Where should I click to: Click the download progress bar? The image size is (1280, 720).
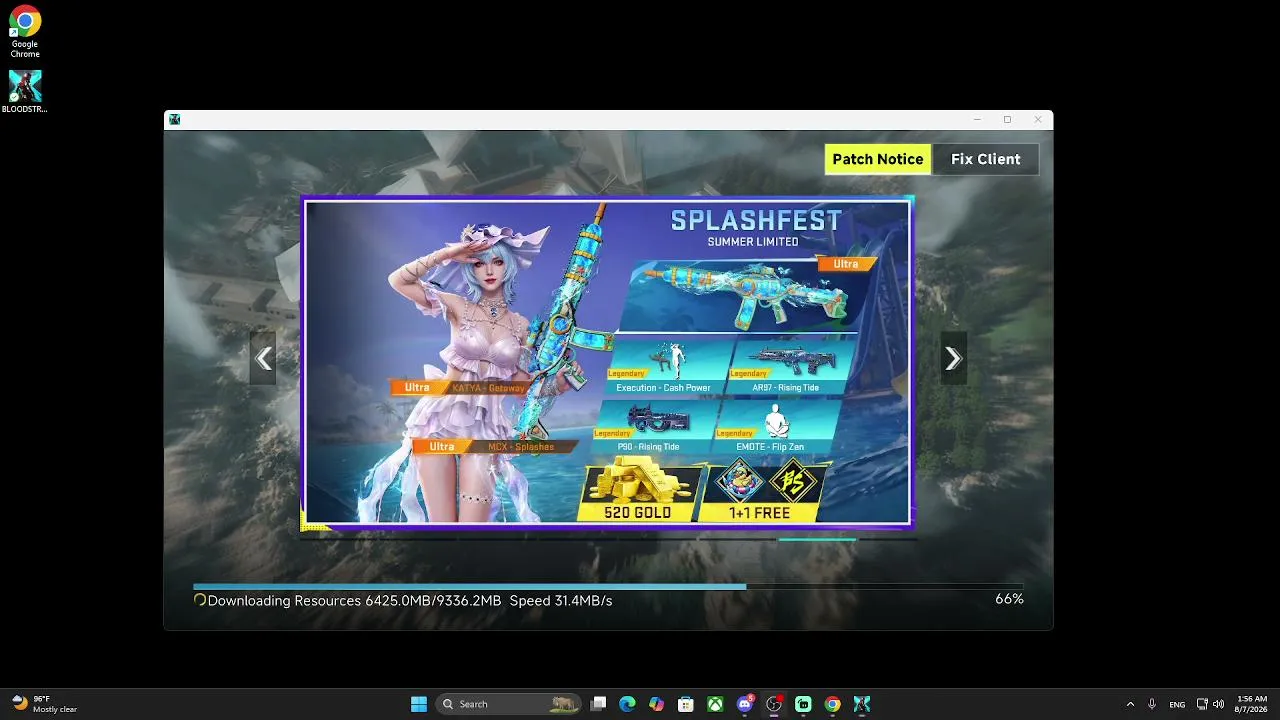(608, 586)
